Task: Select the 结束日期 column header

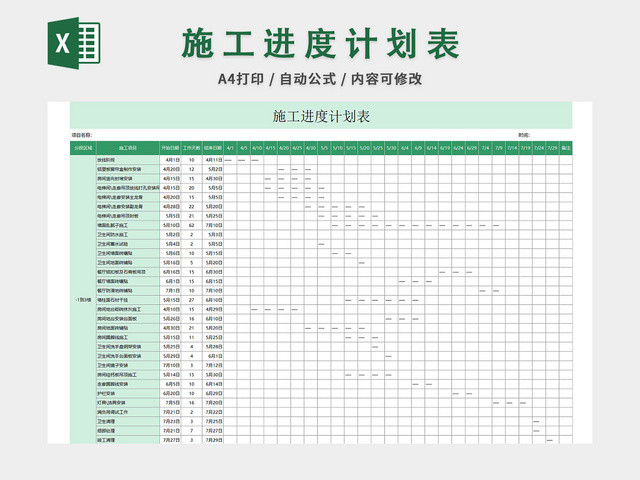Action: point(213,148)
